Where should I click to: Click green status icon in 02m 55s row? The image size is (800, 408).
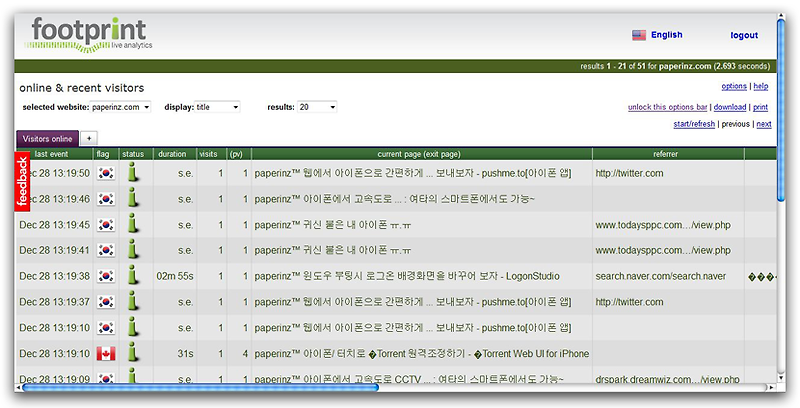[133, 275]
